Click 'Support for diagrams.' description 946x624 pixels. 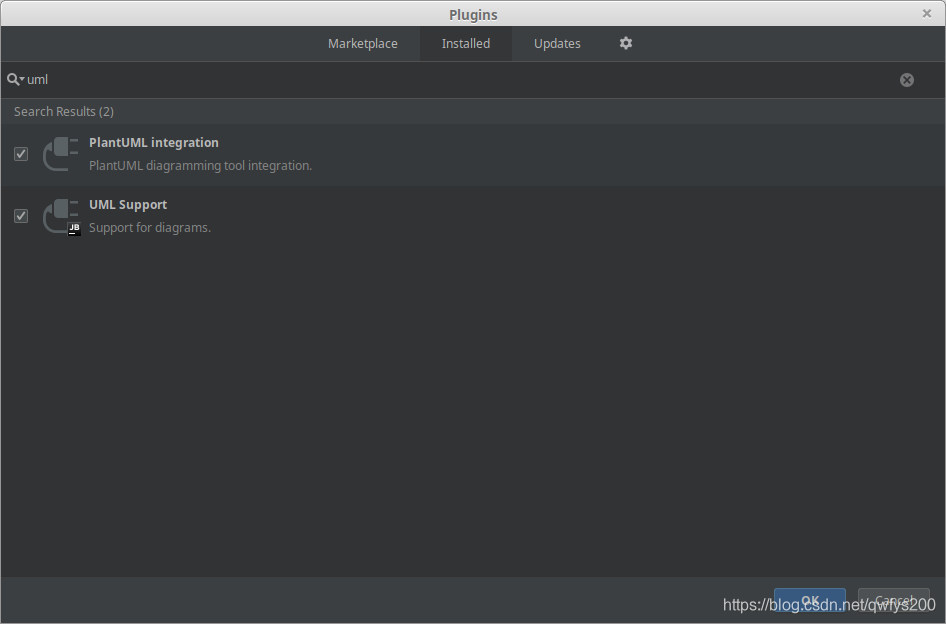click(x=150, y=228)
